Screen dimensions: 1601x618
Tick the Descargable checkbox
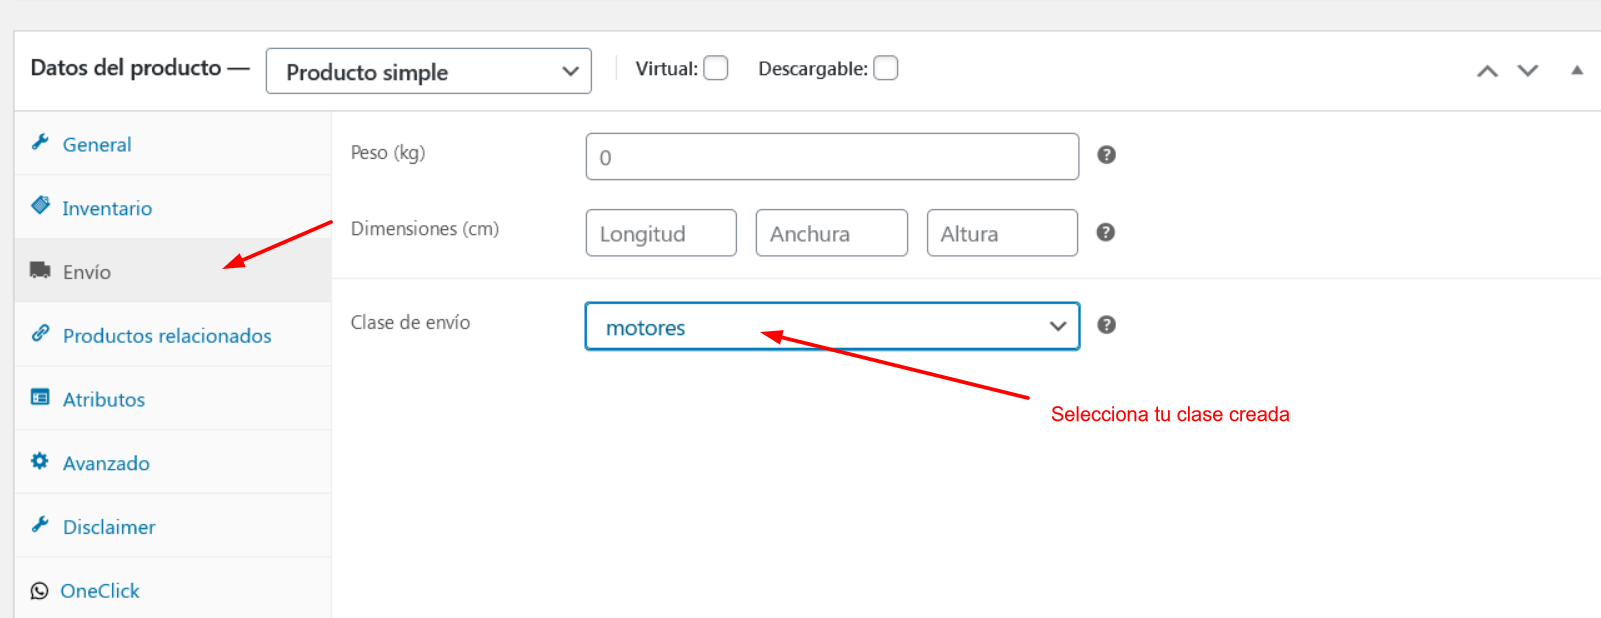click(x=886, y=68)
